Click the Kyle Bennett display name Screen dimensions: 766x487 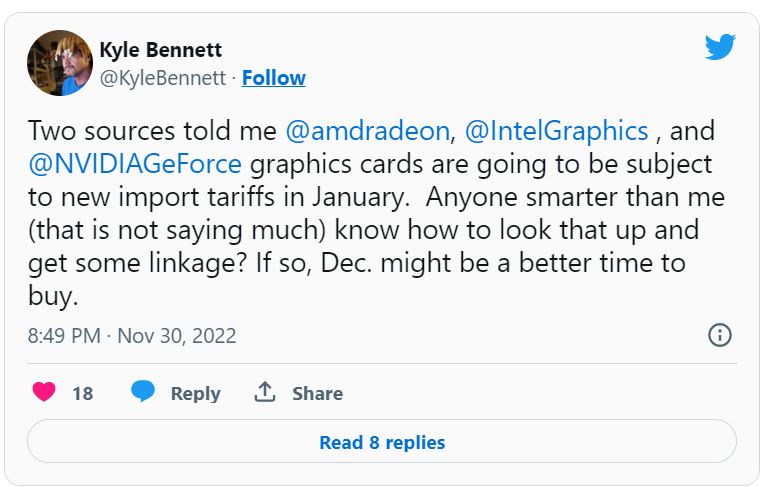click(x=161, y=50)
